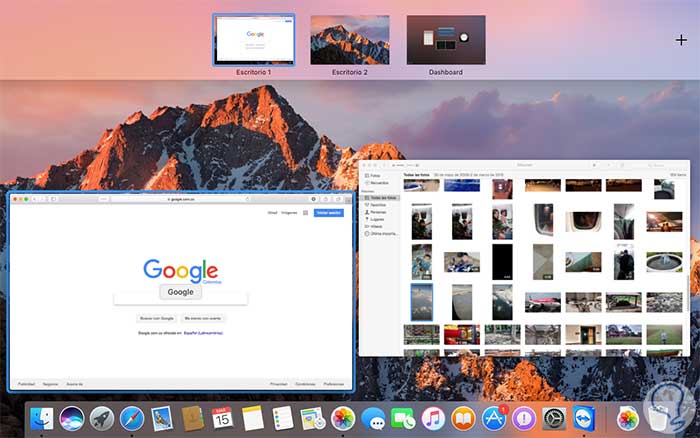
Task: Open the Preferencias footer link
Action: pos(333,384)
